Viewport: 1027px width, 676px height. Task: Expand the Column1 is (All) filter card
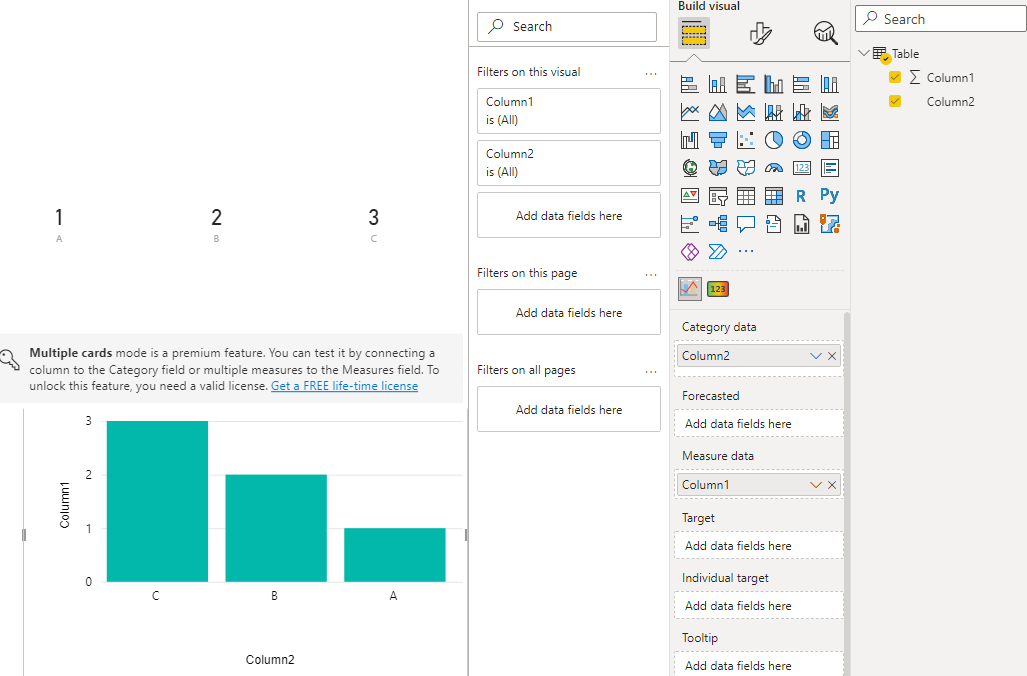point(569,111)
